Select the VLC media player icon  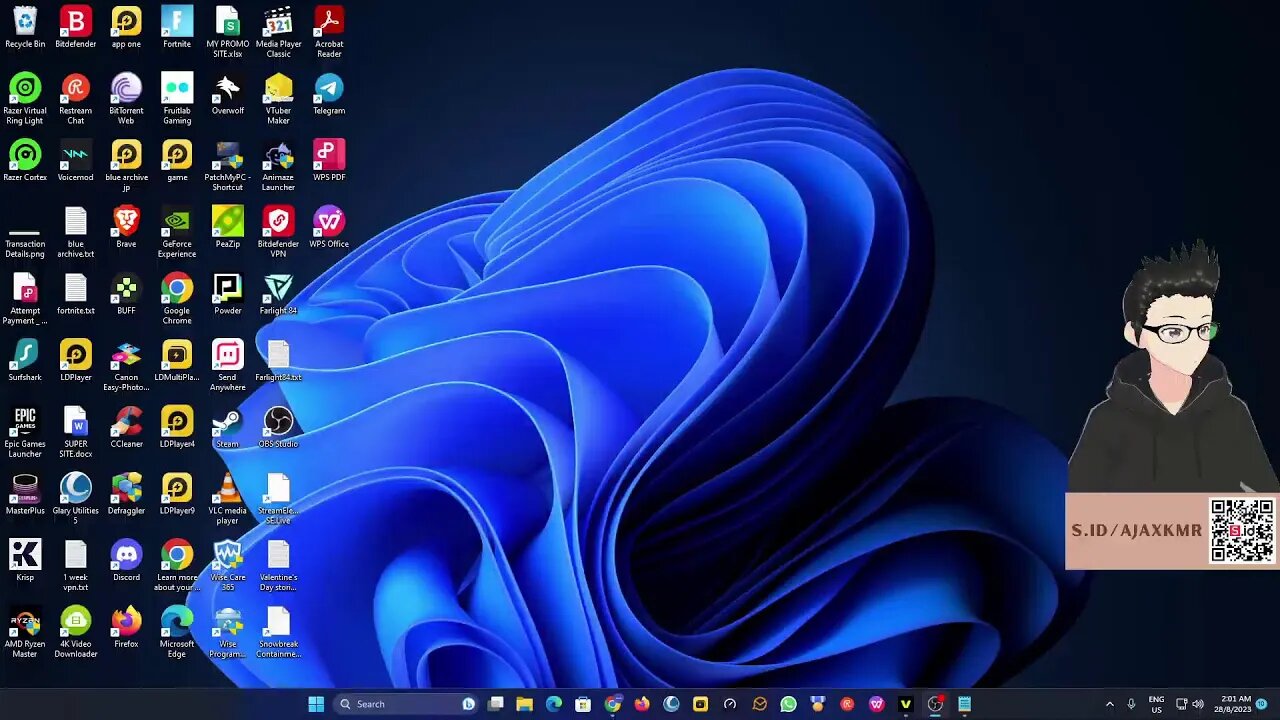point(228,499)
